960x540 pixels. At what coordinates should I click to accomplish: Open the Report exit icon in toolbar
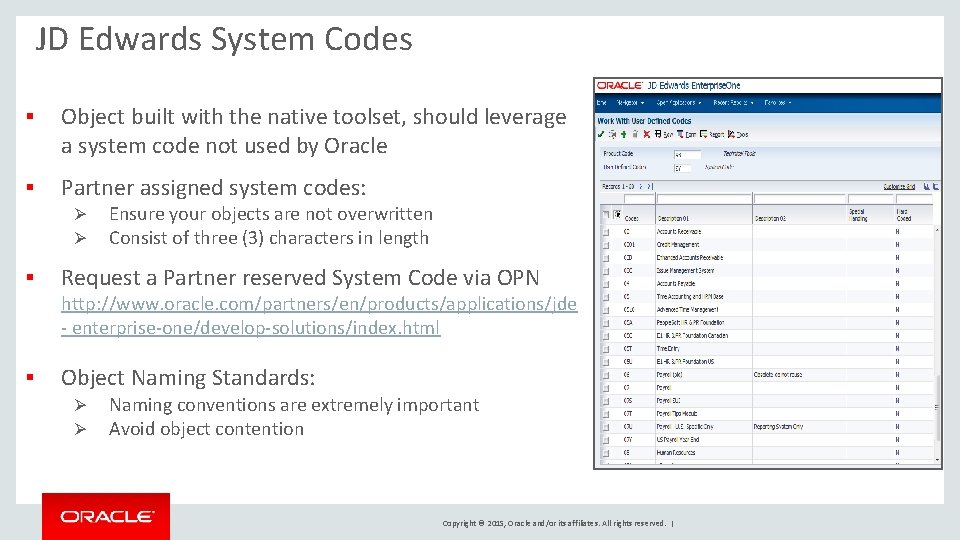pyautogui.click(x=703, y=134)
